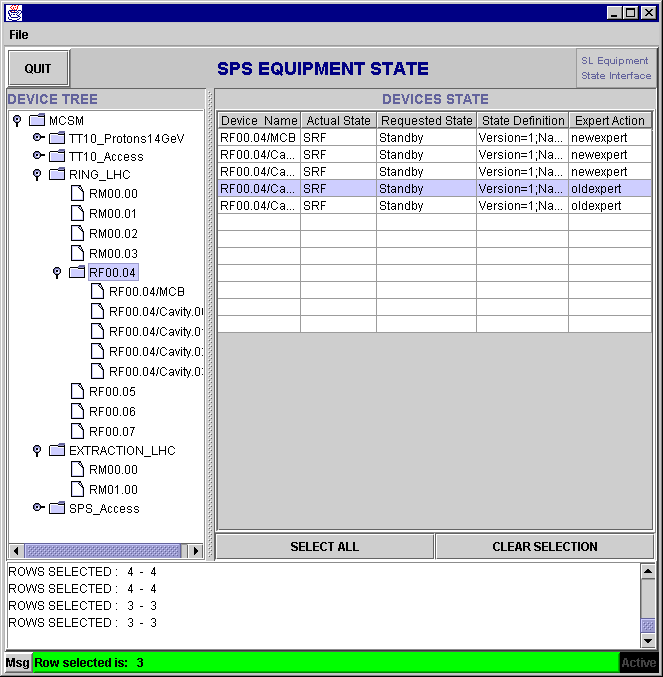
Task: Click the RING_LHC folder icon
Action: point(57,174)
